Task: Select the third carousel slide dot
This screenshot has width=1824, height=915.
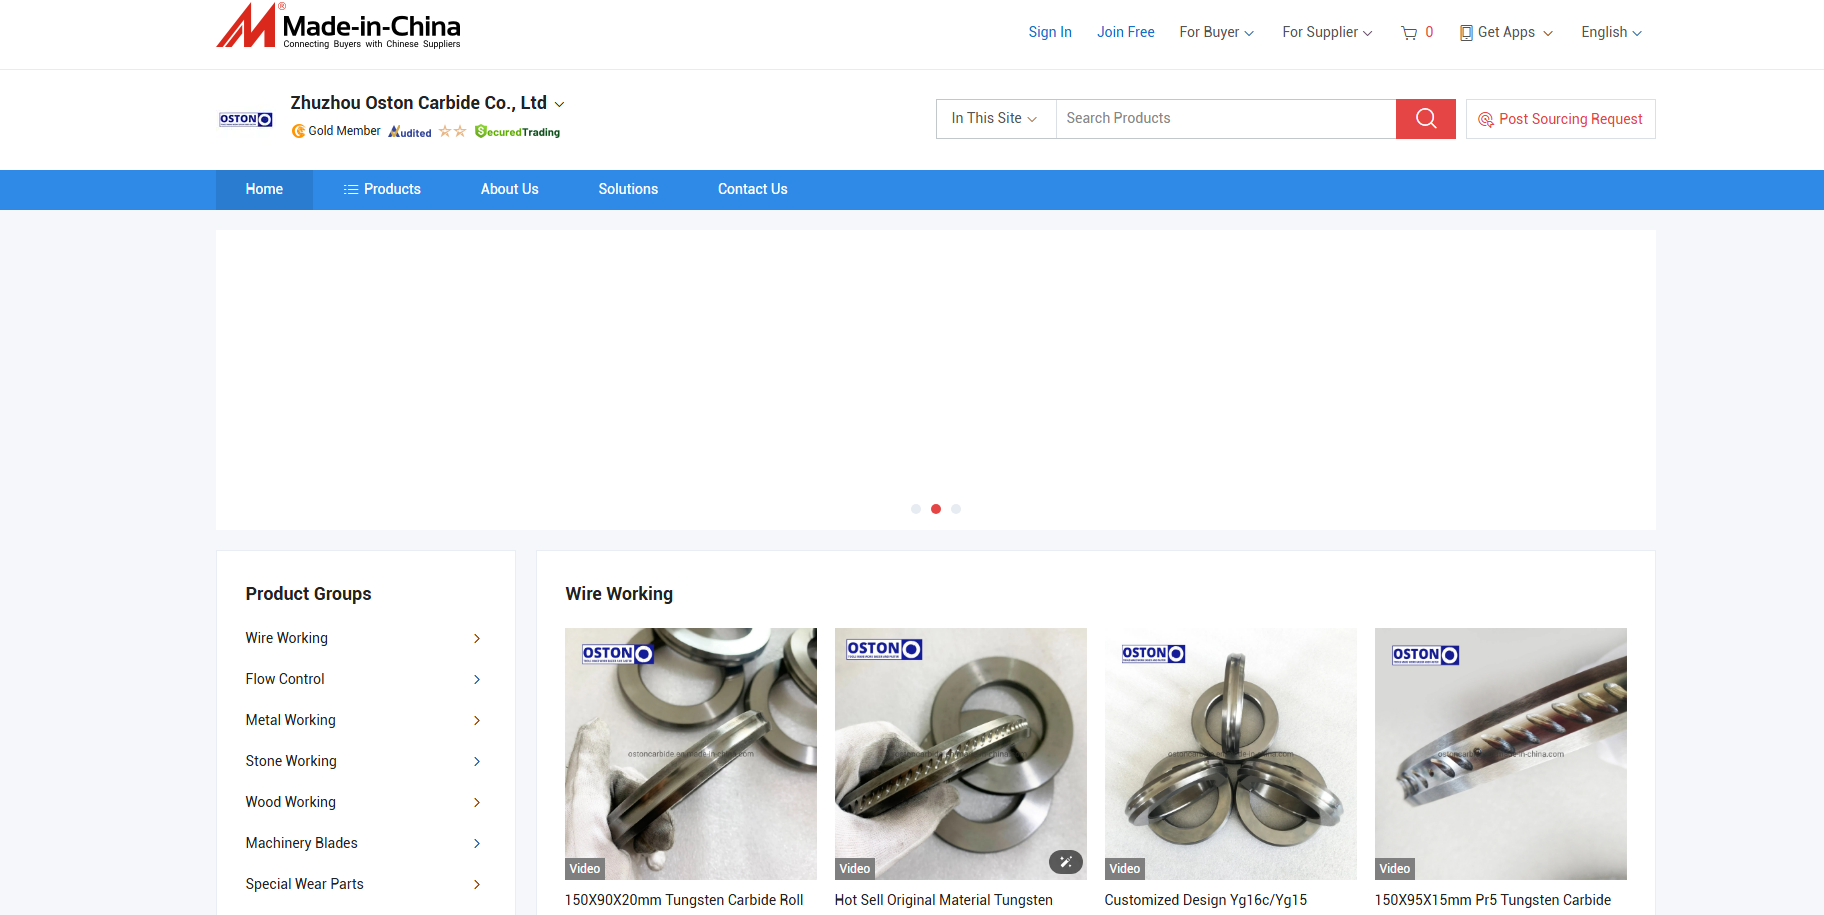Action: click(x=956, y=509)
